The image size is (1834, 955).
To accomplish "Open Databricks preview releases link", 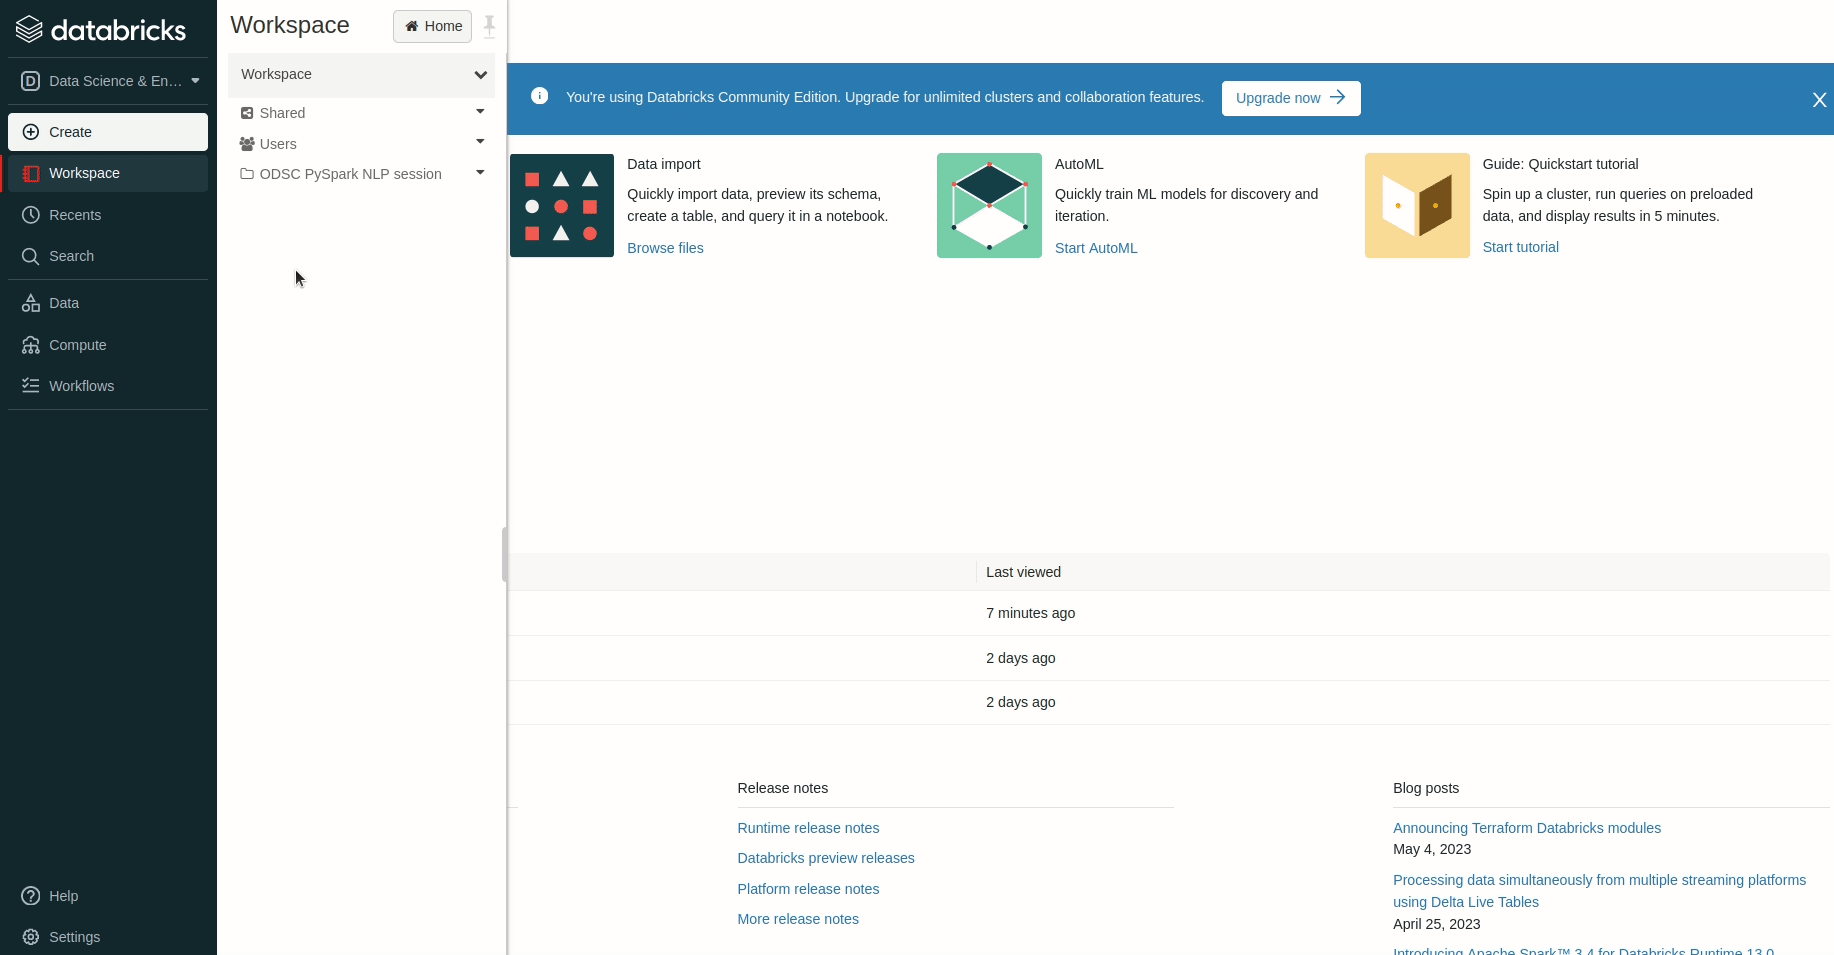I will click(x=826, y=858).
